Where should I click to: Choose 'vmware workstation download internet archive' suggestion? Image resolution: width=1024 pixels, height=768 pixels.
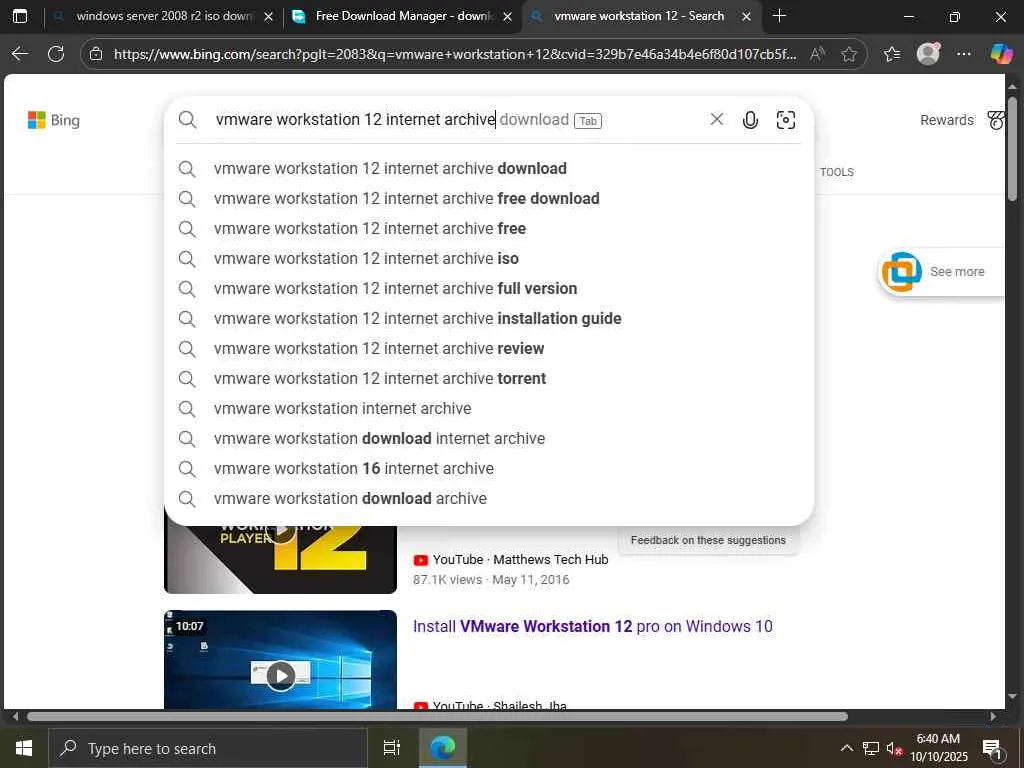pos(488,439)
